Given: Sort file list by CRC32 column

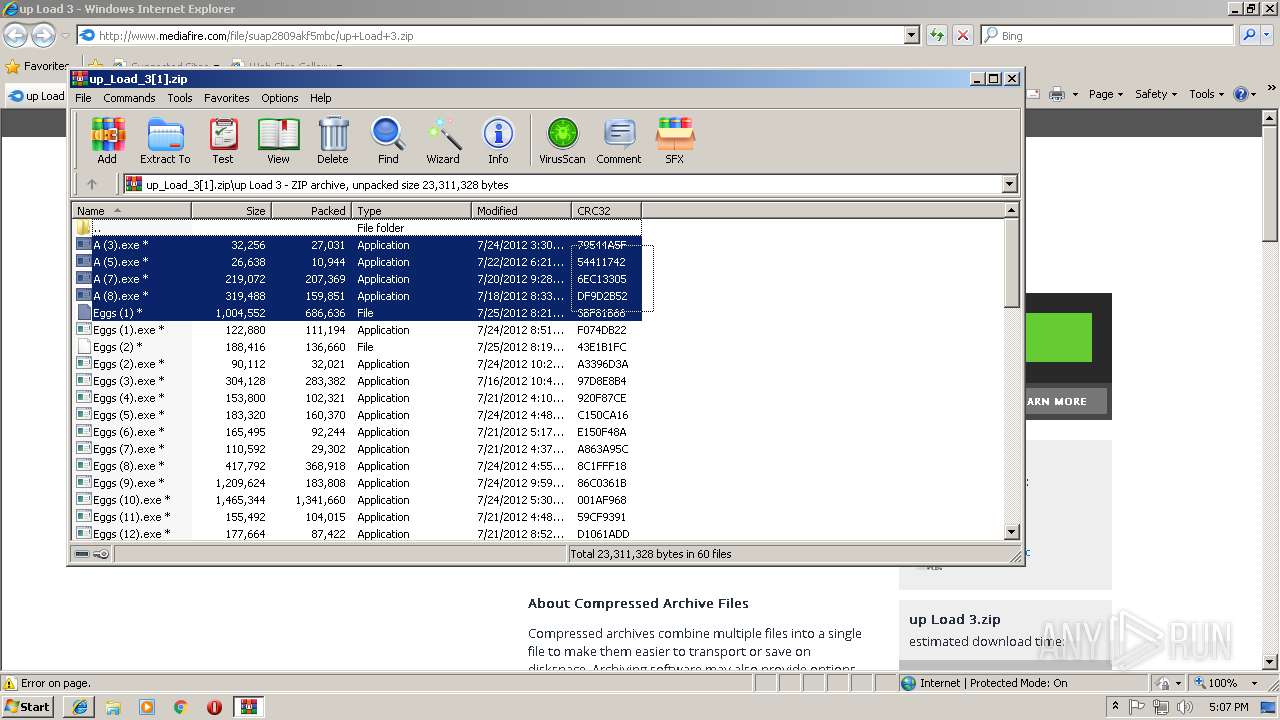Looking at the screenshot, I should pos(606,211).
